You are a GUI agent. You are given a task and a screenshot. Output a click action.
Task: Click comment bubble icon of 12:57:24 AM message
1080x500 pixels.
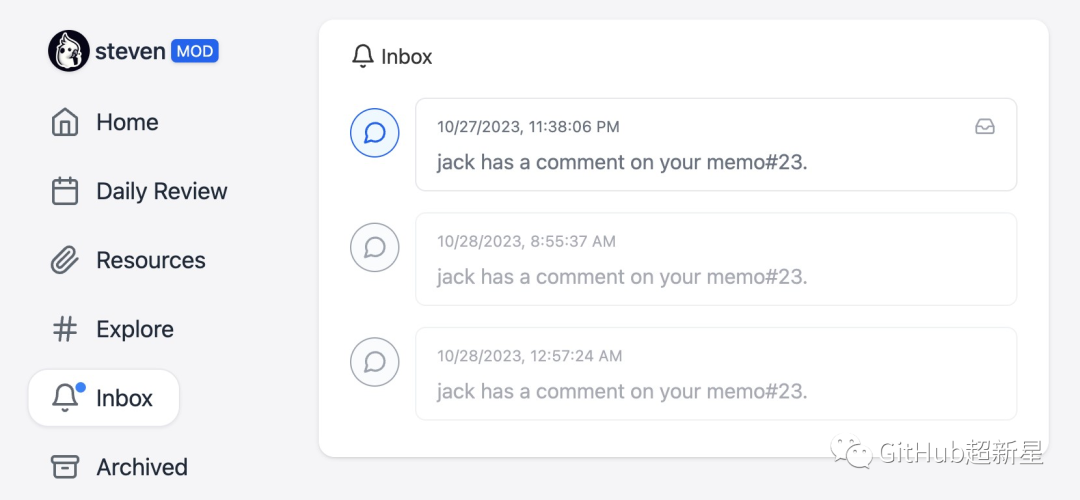coord(375,362)
